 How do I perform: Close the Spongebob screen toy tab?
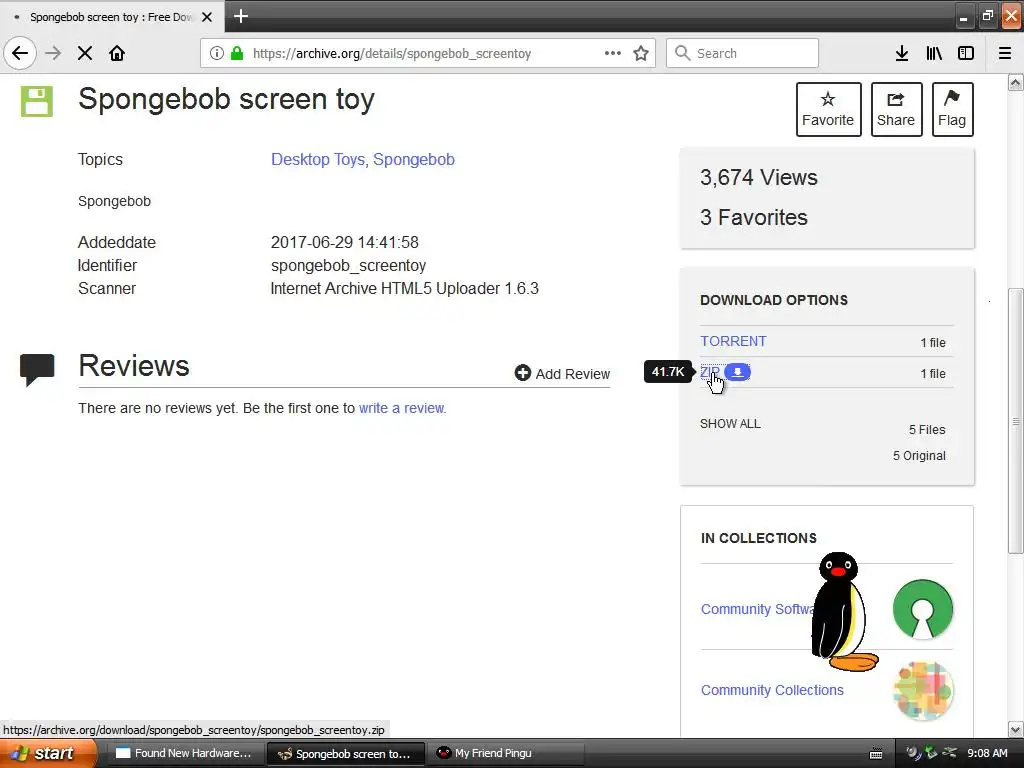tap(207, 17)
